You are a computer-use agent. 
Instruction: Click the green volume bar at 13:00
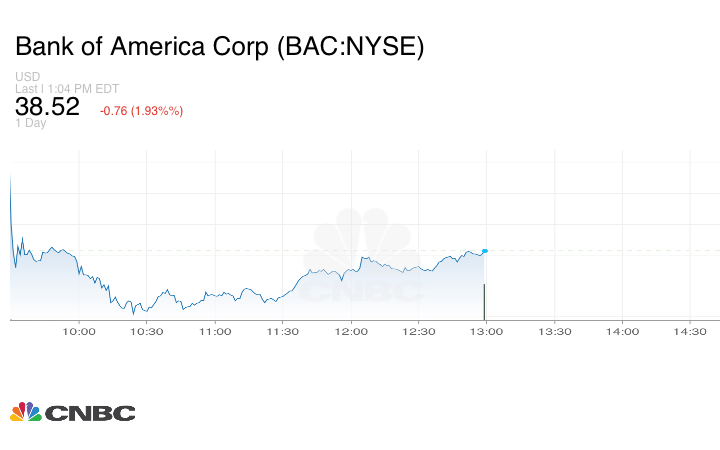[485, 301]
